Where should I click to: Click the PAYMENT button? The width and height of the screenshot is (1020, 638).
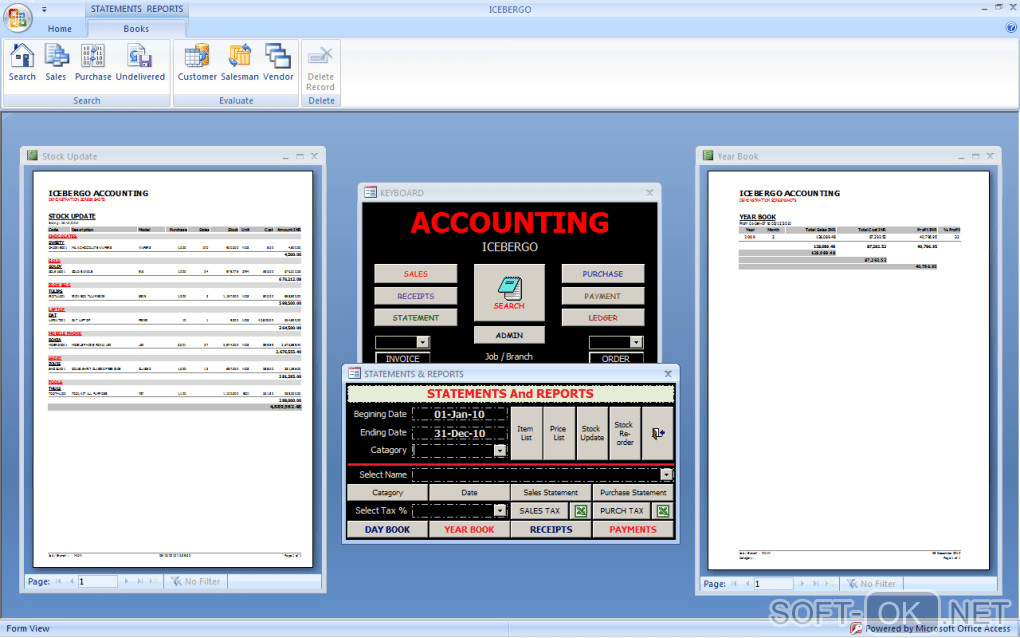(x=602, y=296)
